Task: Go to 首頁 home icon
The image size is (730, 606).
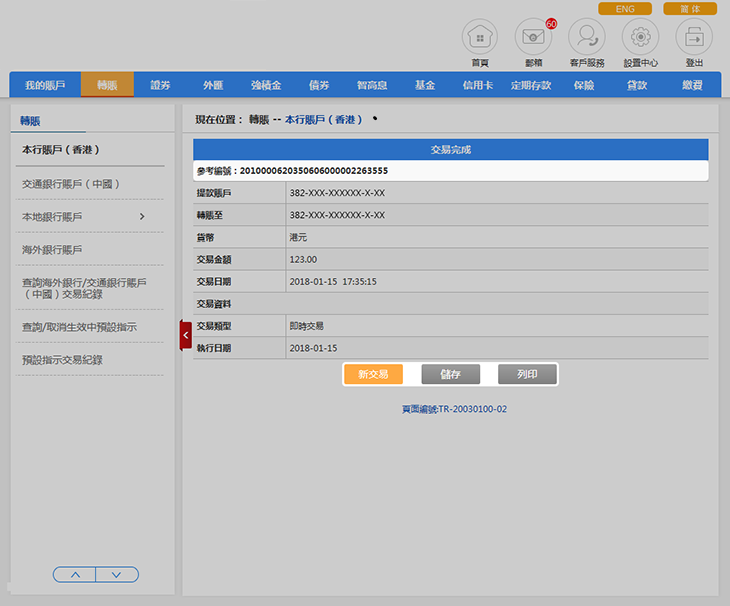Action: pyautogui.click(x=479, y=38)
